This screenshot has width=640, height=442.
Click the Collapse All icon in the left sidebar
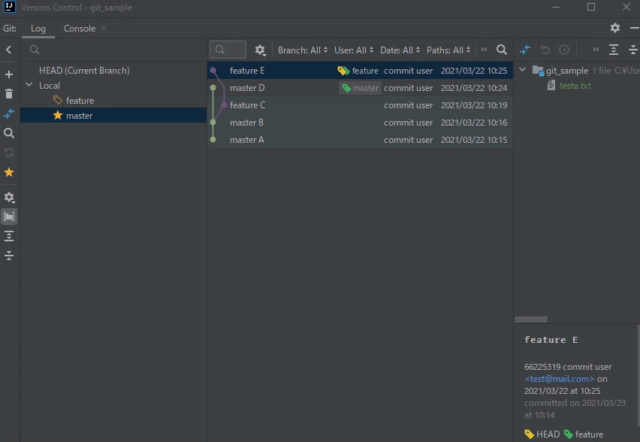click(9, 255)
